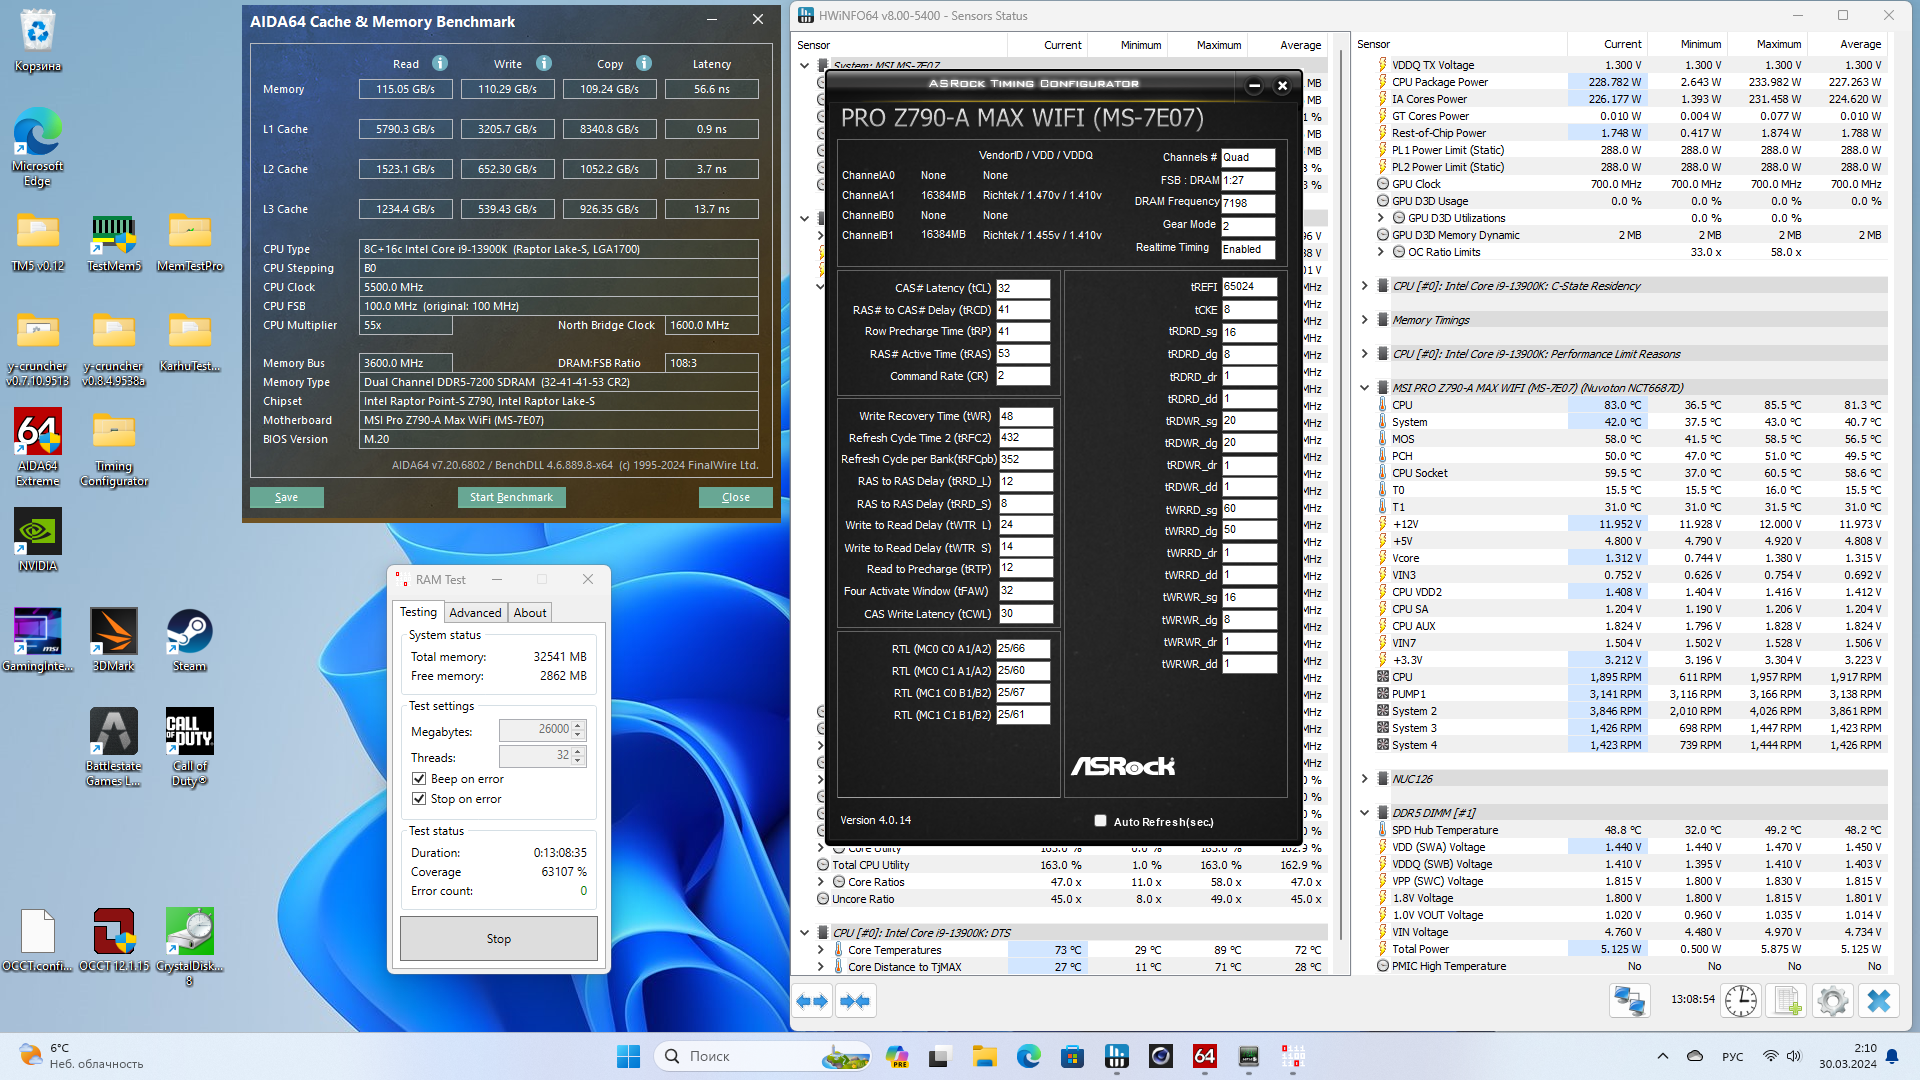
Task: Click the Copy info icon in AIDA64
Action: [x=644, y=63]
